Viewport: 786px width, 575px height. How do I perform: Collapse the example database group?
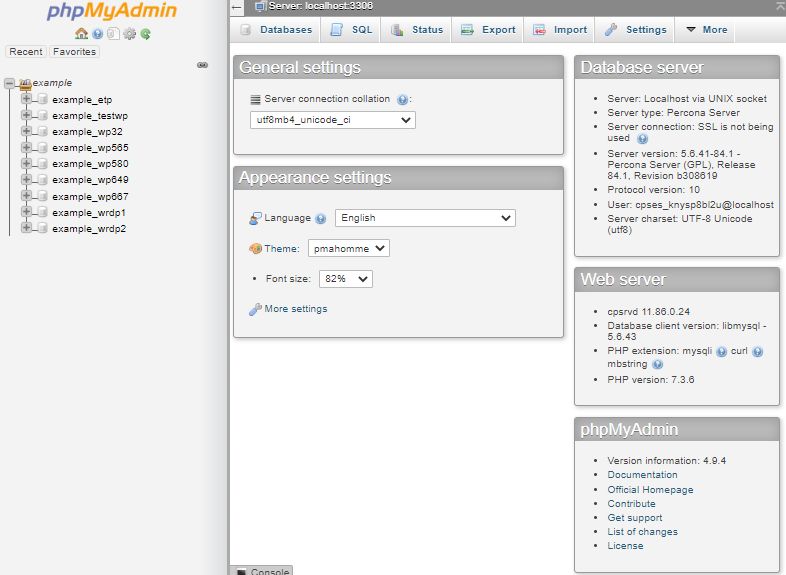tap(9, 83)
